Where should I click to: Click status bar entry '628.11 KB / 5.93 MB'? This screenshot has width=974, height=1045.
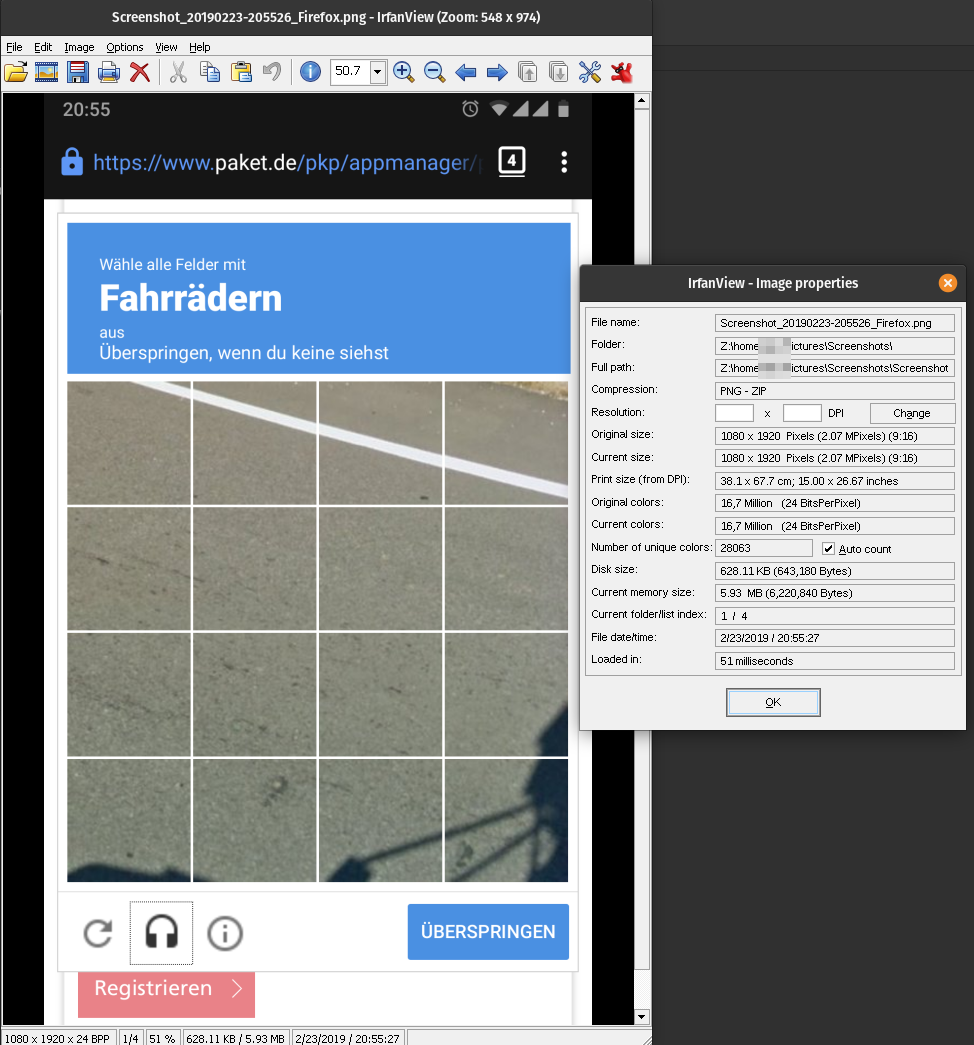(x=235, y=1038)
